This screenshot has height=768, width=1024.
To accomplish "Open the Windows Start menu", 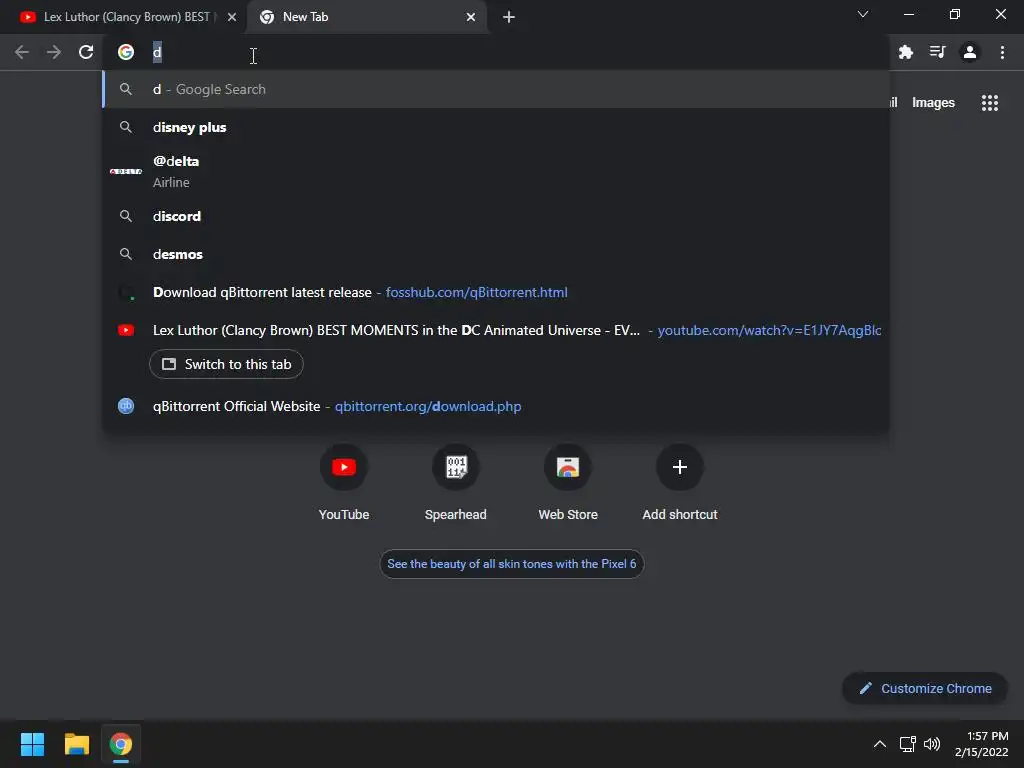I will point(32,744).
